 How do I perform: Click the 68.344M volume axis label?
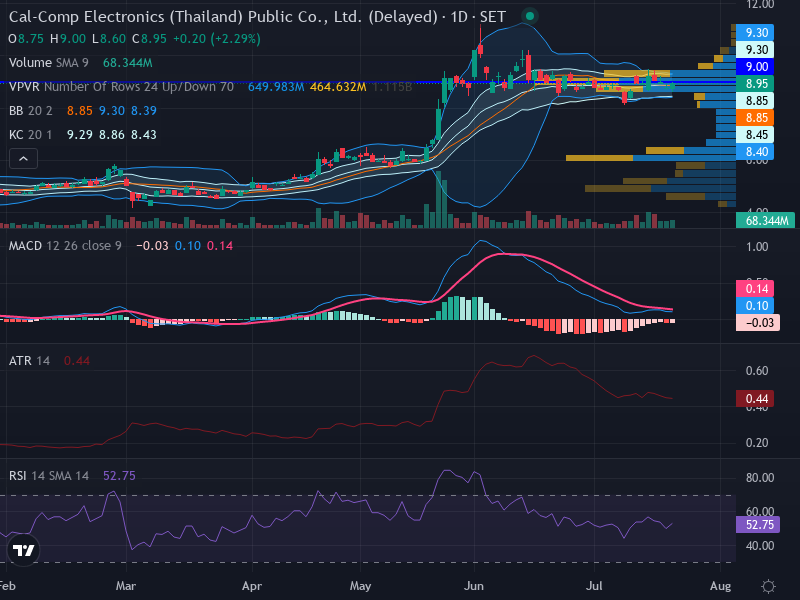(x=765, y=220)
